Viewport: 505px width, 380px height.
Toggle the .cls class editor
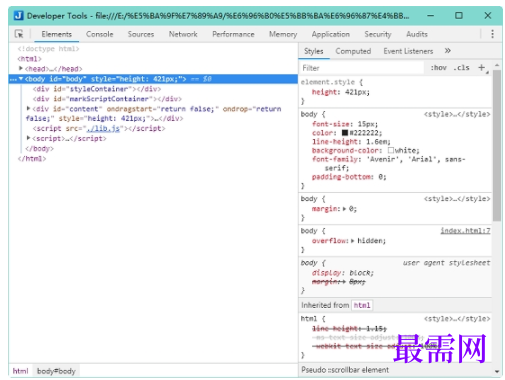[x=461, y=68]
